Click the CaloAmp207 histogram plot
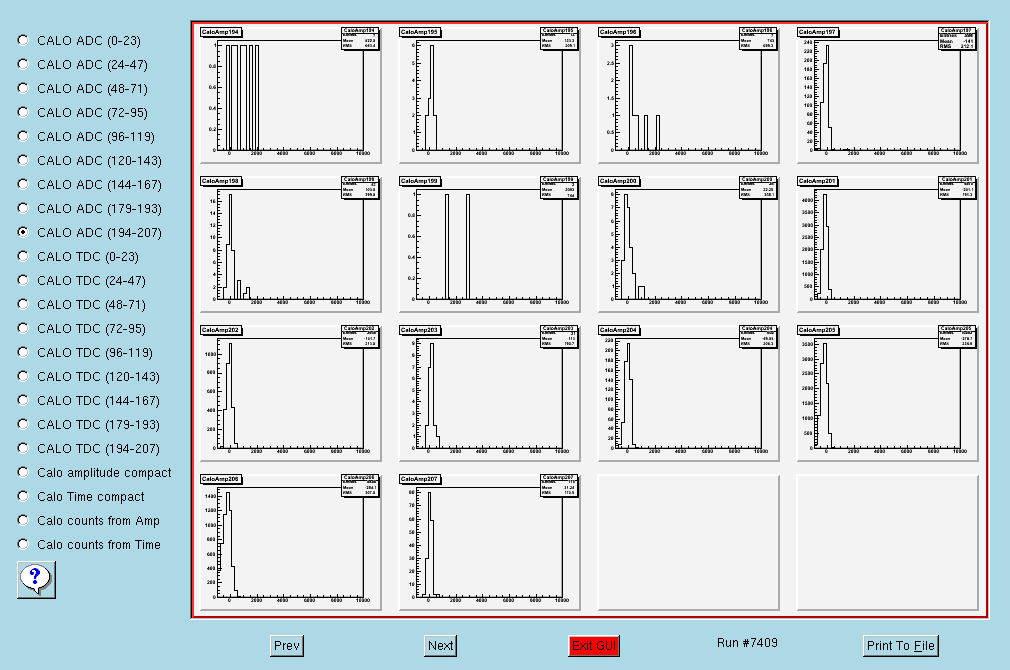The image size is (1010, 670). click(x=490, y=542)
